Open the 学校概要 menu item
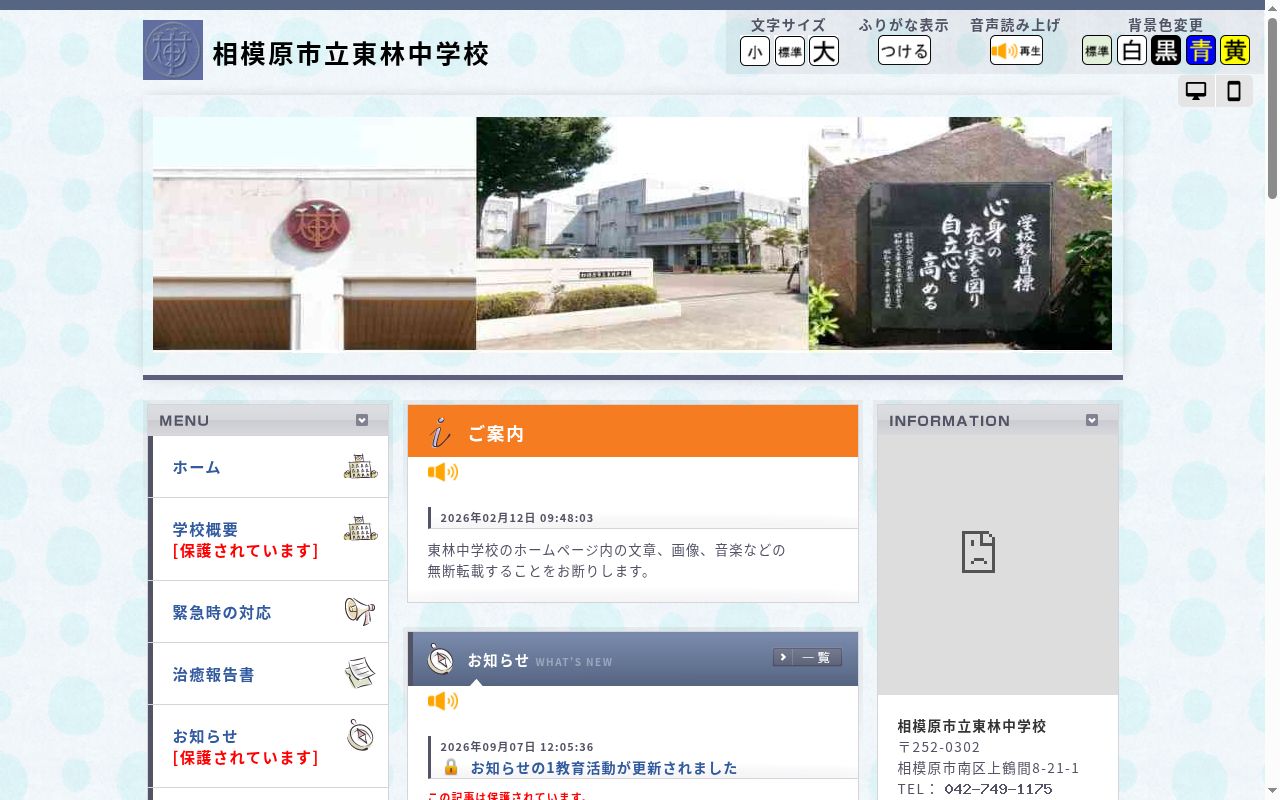This screenshot has width=1280, height=800. click(x=268, y=540)
